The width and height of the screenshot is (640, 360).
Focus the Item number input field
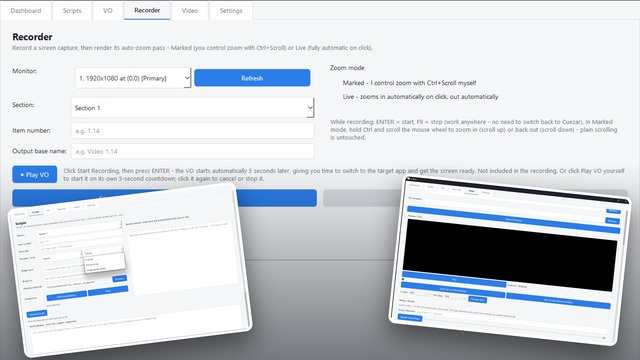193,131
